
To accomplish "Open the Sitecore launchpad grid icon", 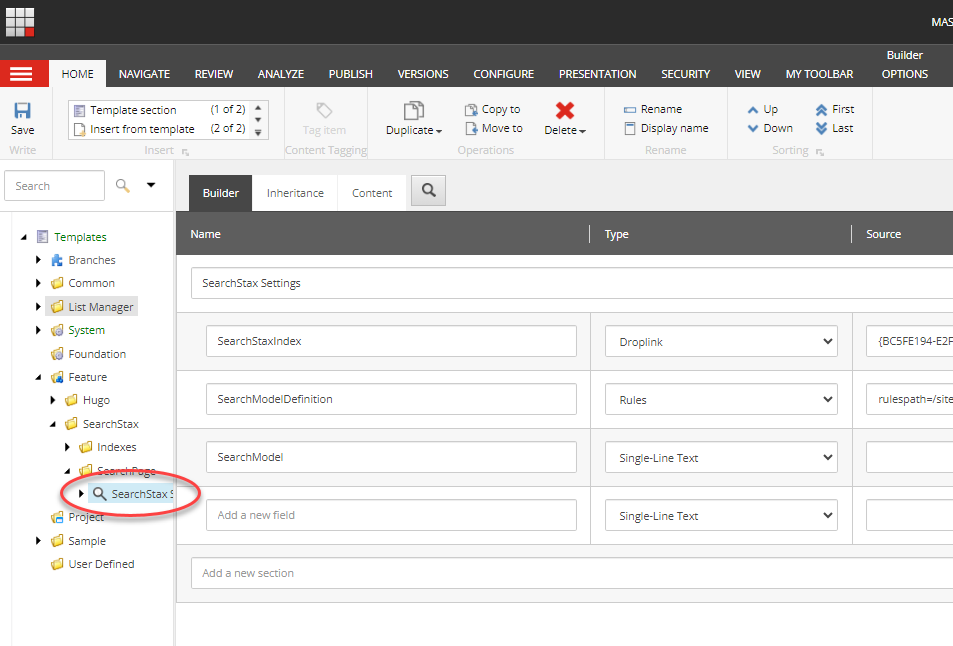I will point(20,22).
